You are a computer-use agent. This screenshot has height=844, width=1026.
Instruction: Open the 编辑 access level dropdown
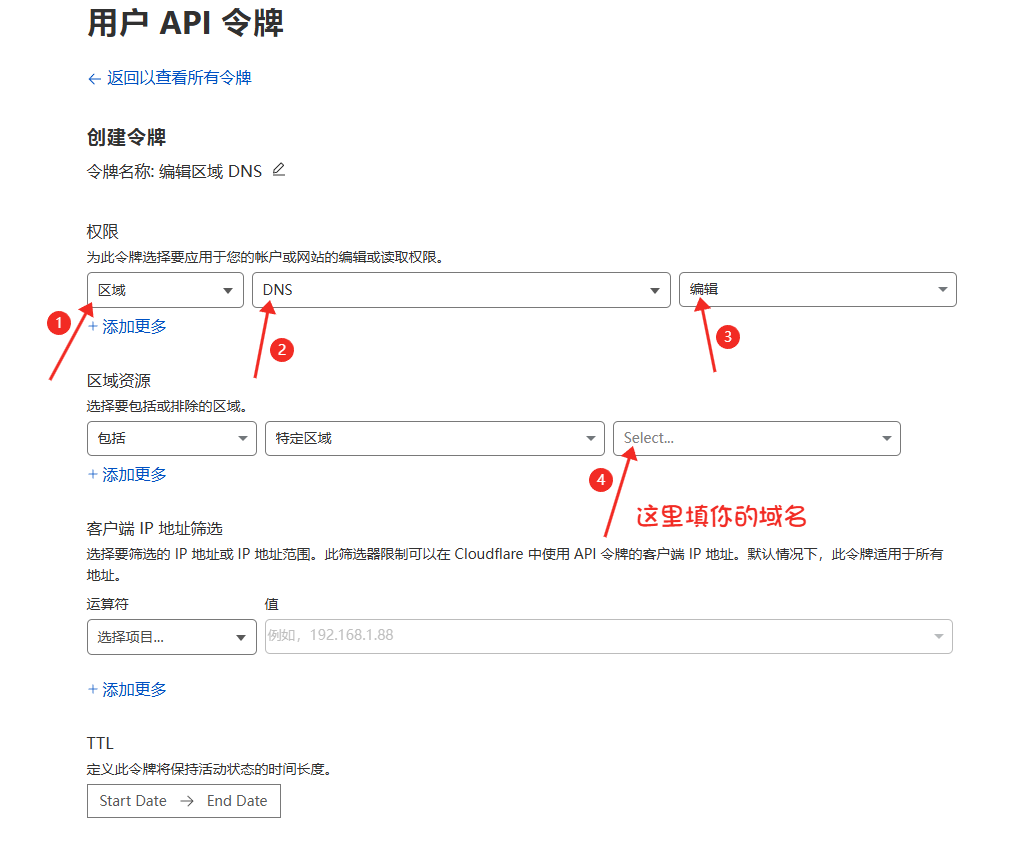point(817,290)
